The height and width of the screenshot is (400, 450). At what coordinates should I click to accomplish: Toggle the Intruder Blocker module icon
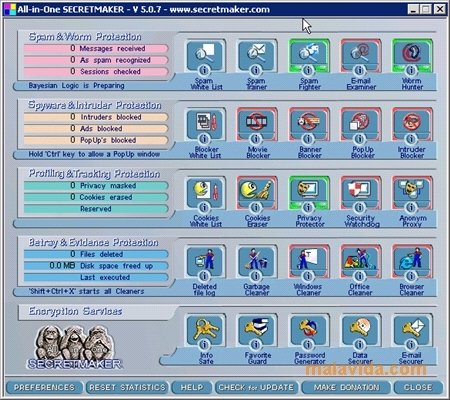(x=412, y=124)
